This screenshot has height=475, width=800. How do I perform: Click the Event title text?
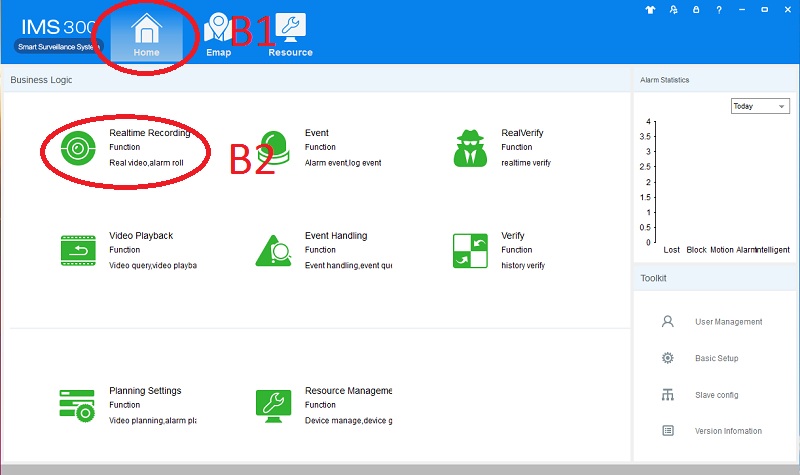coord(317,133)
